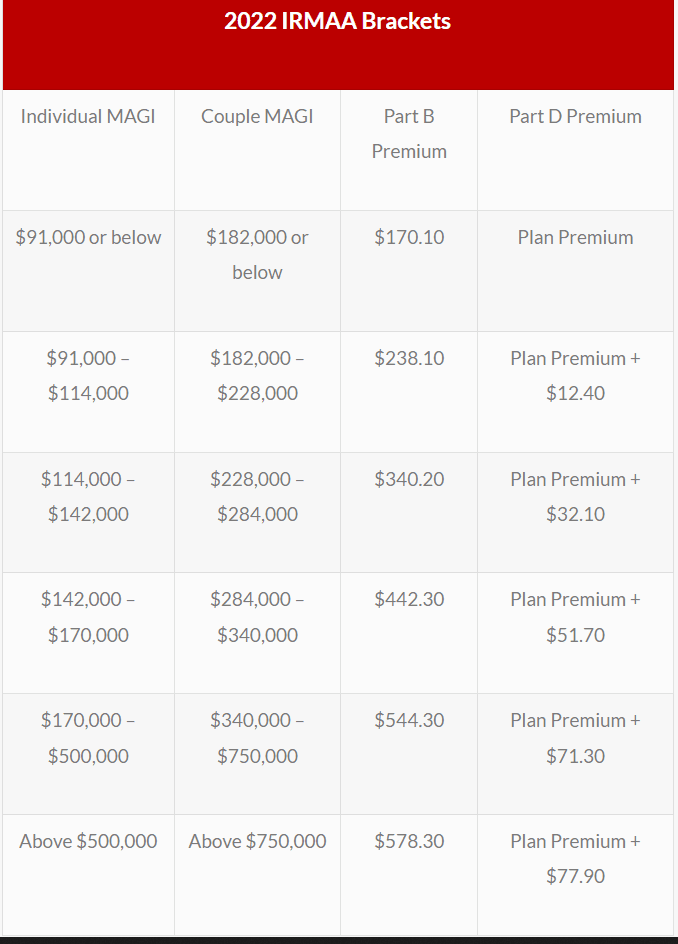Select the Individual MAGI column header
This screenshot has height=944, width=678.
pyautogui.click(x=88, y=116)
